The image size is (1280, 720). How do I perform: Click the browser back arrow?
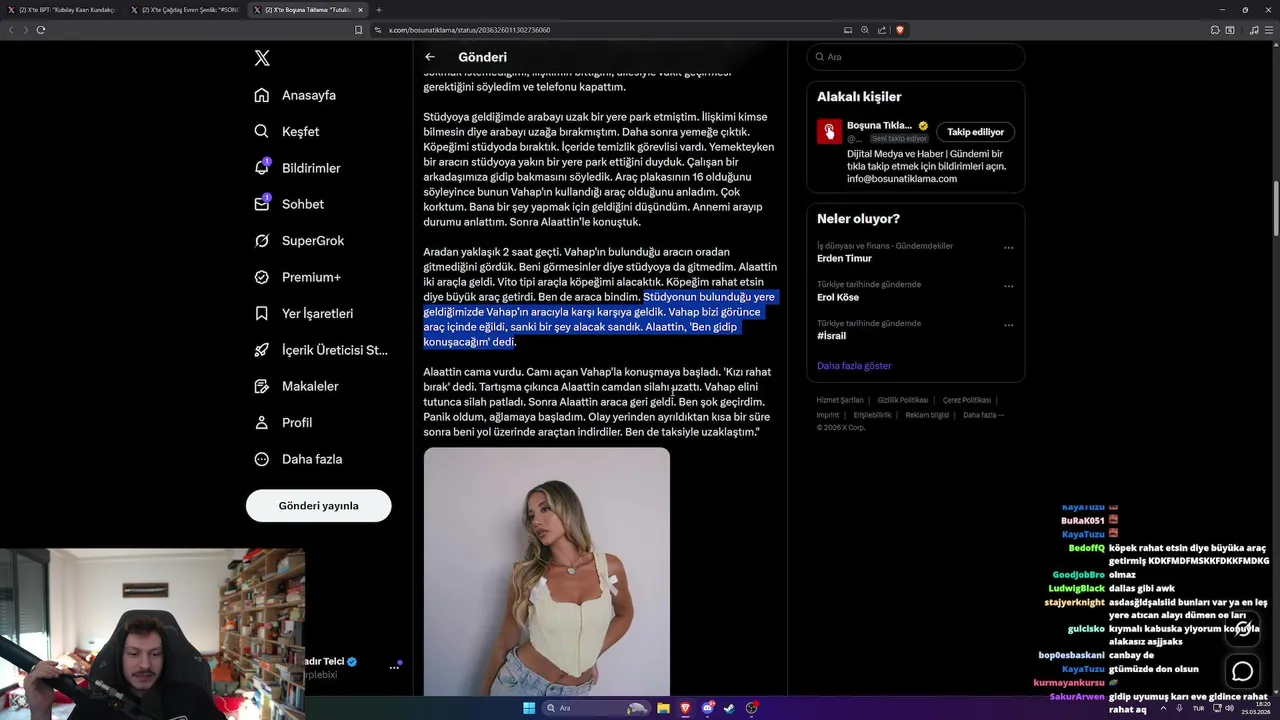11,30
